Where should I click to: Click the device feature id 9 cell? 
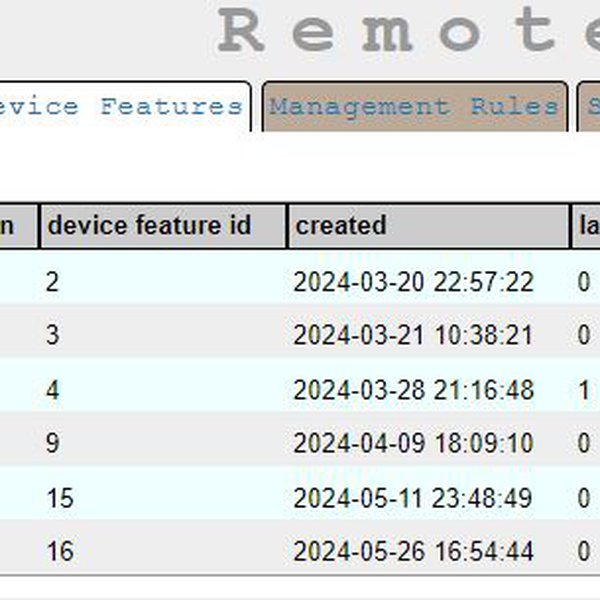tap(52, 443)
